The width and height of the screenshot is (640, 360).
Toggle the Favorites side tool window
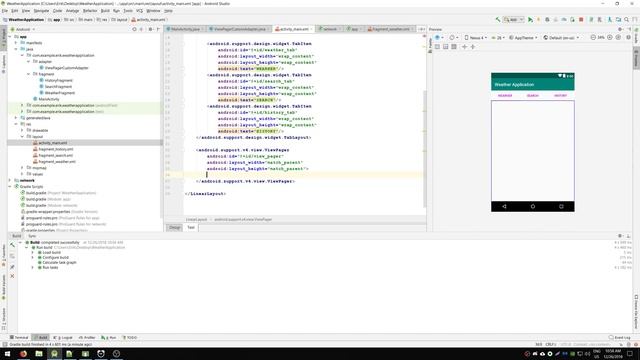[x=4, y=255]
